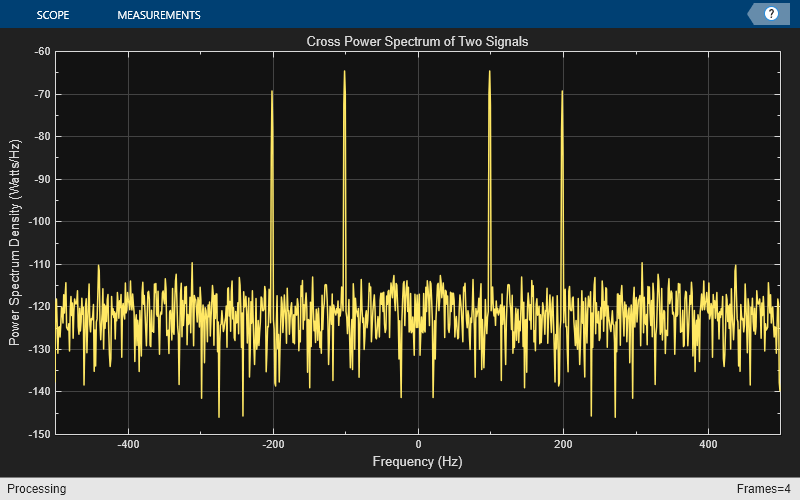
Task: Select the Frequency (Hz) axis label
Action: pyautogui.click(x=417, y=461)
